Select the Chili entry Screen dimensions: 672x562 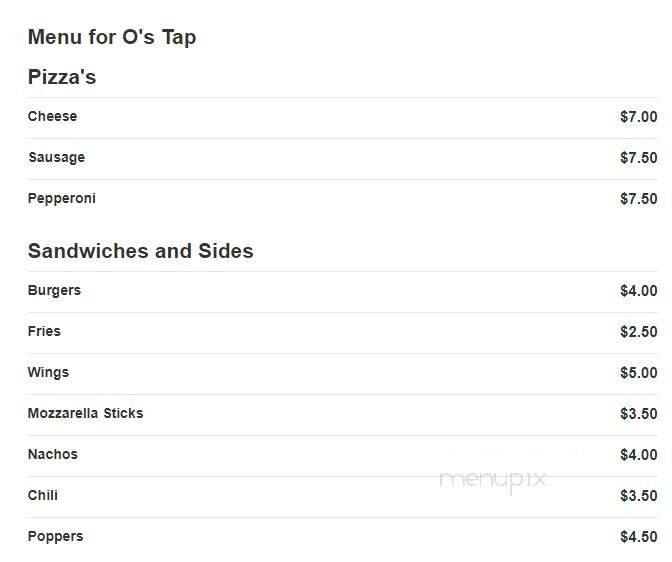[43, 495]
